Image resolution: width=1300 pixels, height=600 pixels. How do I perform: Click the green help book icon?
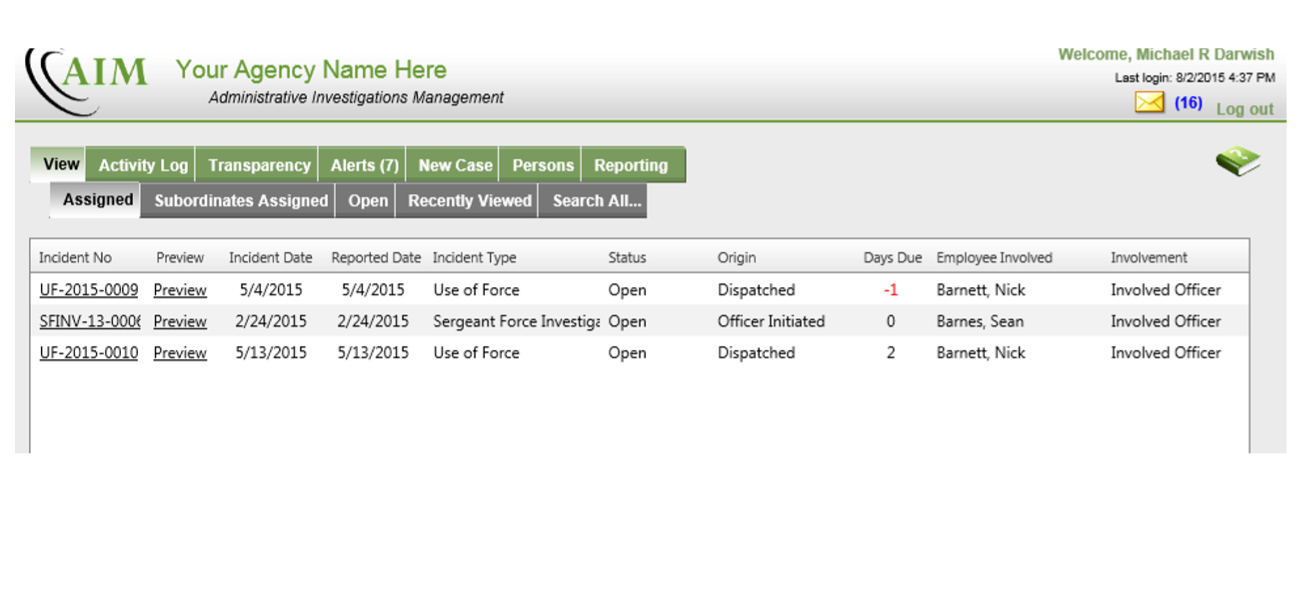[1237, 161]
